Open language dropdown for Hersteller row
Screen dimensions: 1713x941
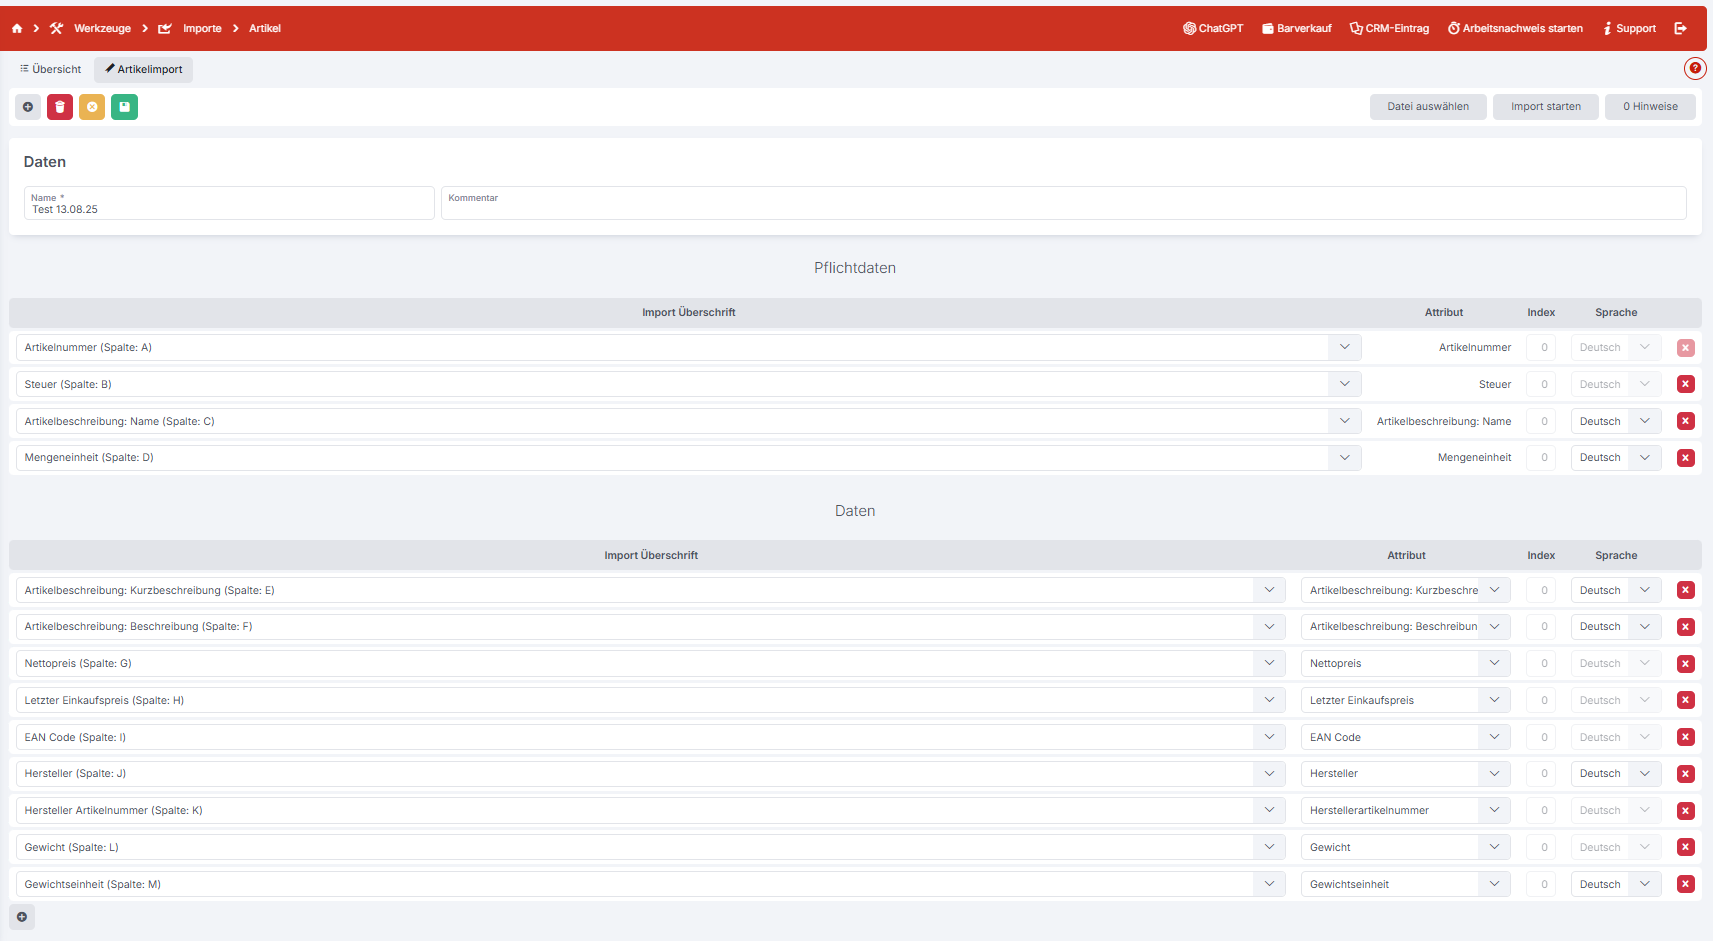point(1644,774)
